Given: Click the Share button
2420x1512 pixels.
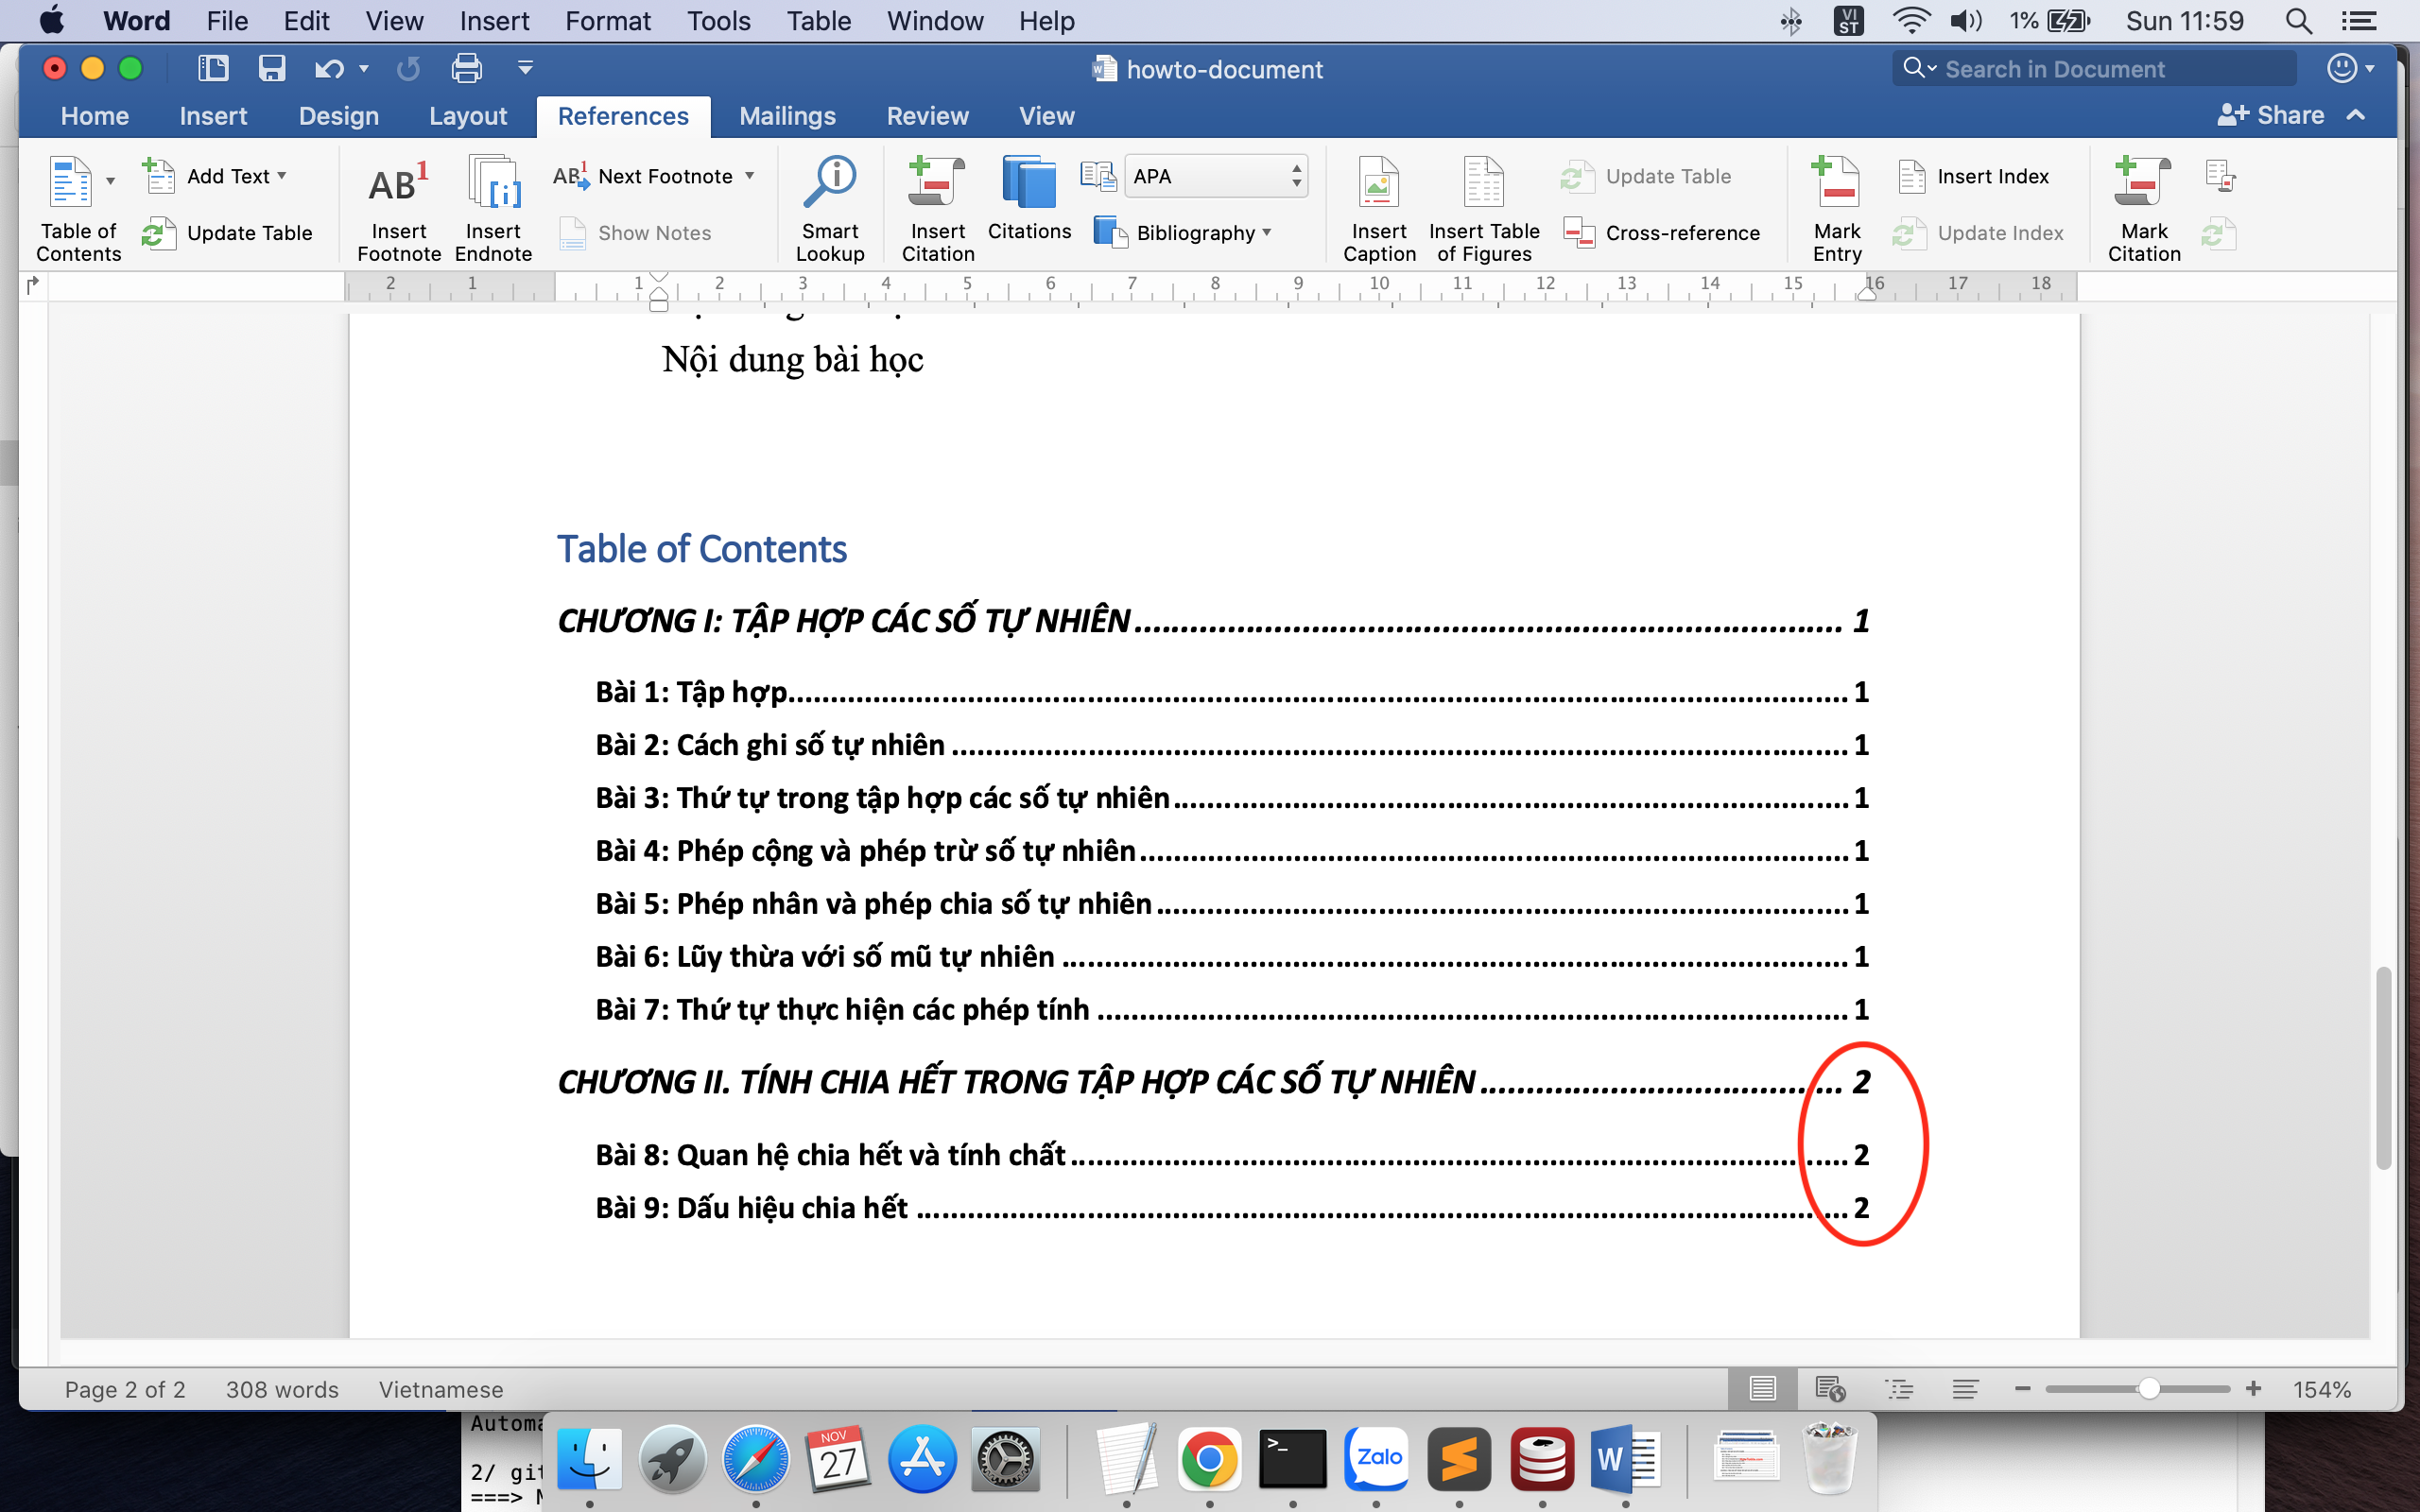Looking at the screenshot, I should (x=2270, y=115).
